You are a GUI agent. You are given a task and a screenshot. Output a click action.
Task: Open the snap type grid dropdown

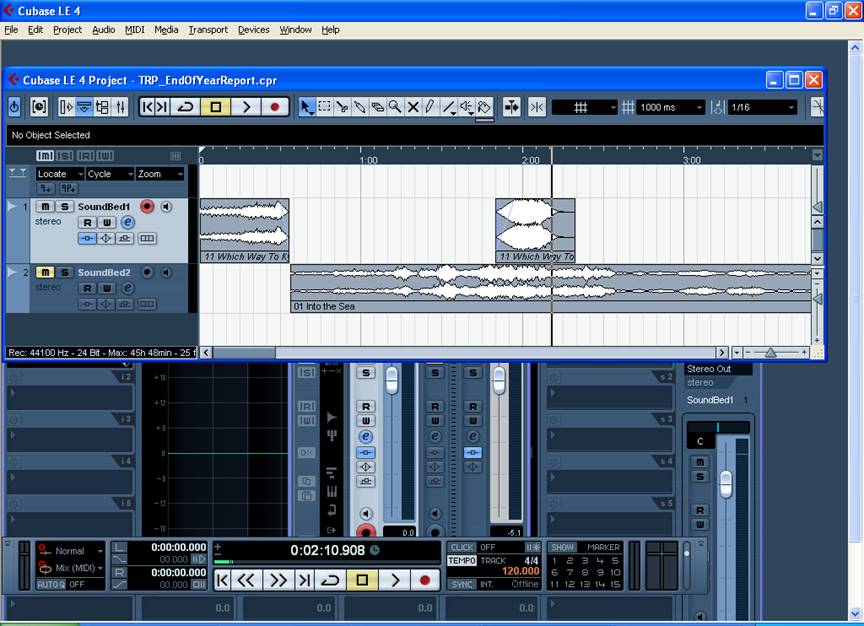tap(584, 107)
